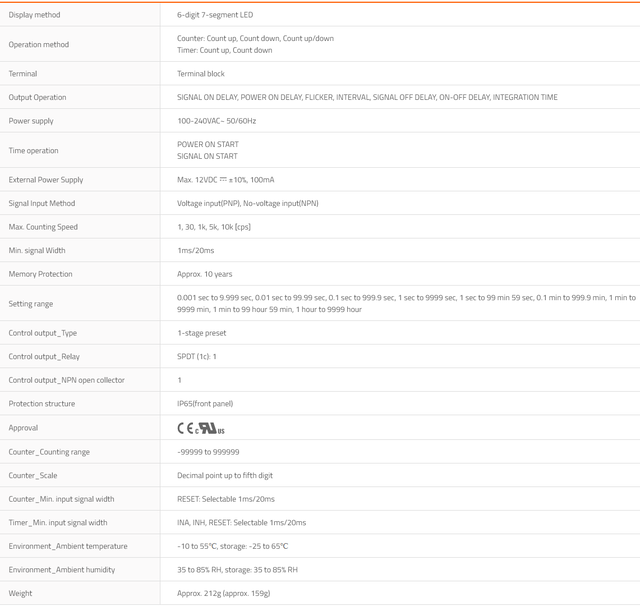
Task: Click the "100-240VAC~ 50/60Hz" power supply value
Action: click(x=217, y=121)
